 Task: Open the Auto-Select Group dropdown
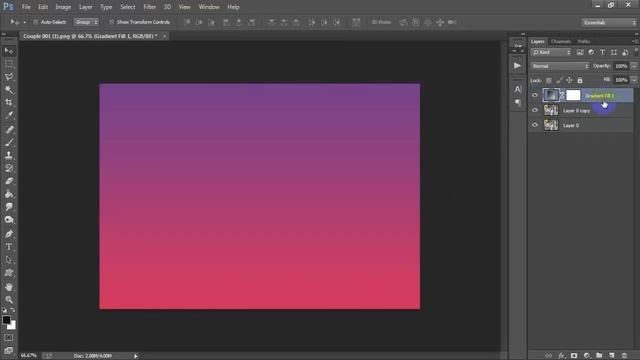(86, 22)
